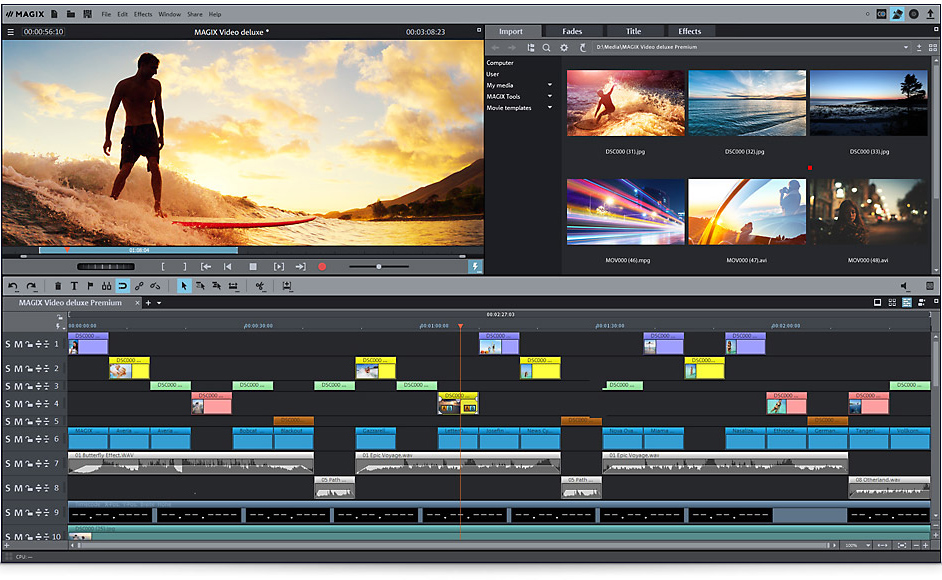Switch Media Pool to large icons view
This screenshot has height=580, width=942.
pos(933,47)
